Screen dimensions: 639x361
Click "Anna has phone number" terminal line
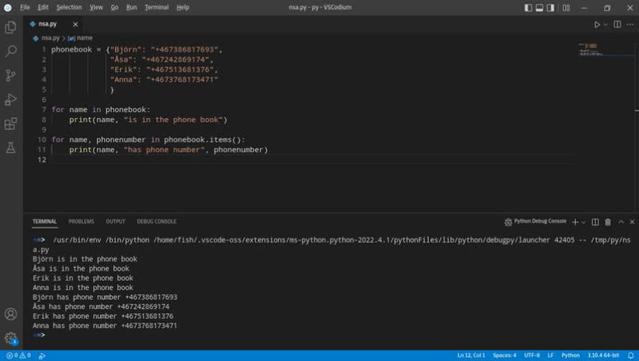pyautogui.click(x=105, y=326)
